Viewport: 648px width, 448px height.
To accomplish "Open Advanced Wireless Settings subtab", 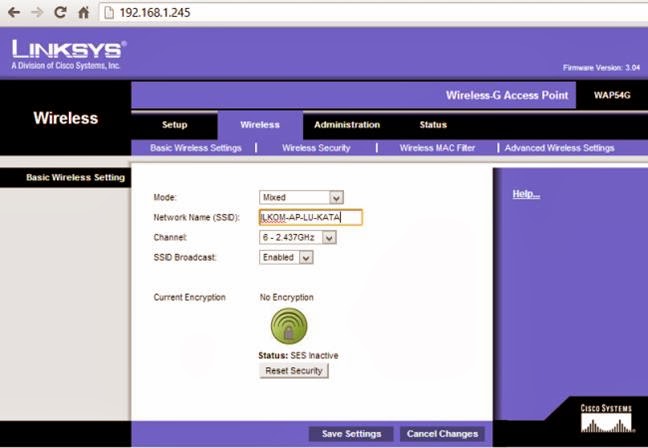I will click(559, 148).
